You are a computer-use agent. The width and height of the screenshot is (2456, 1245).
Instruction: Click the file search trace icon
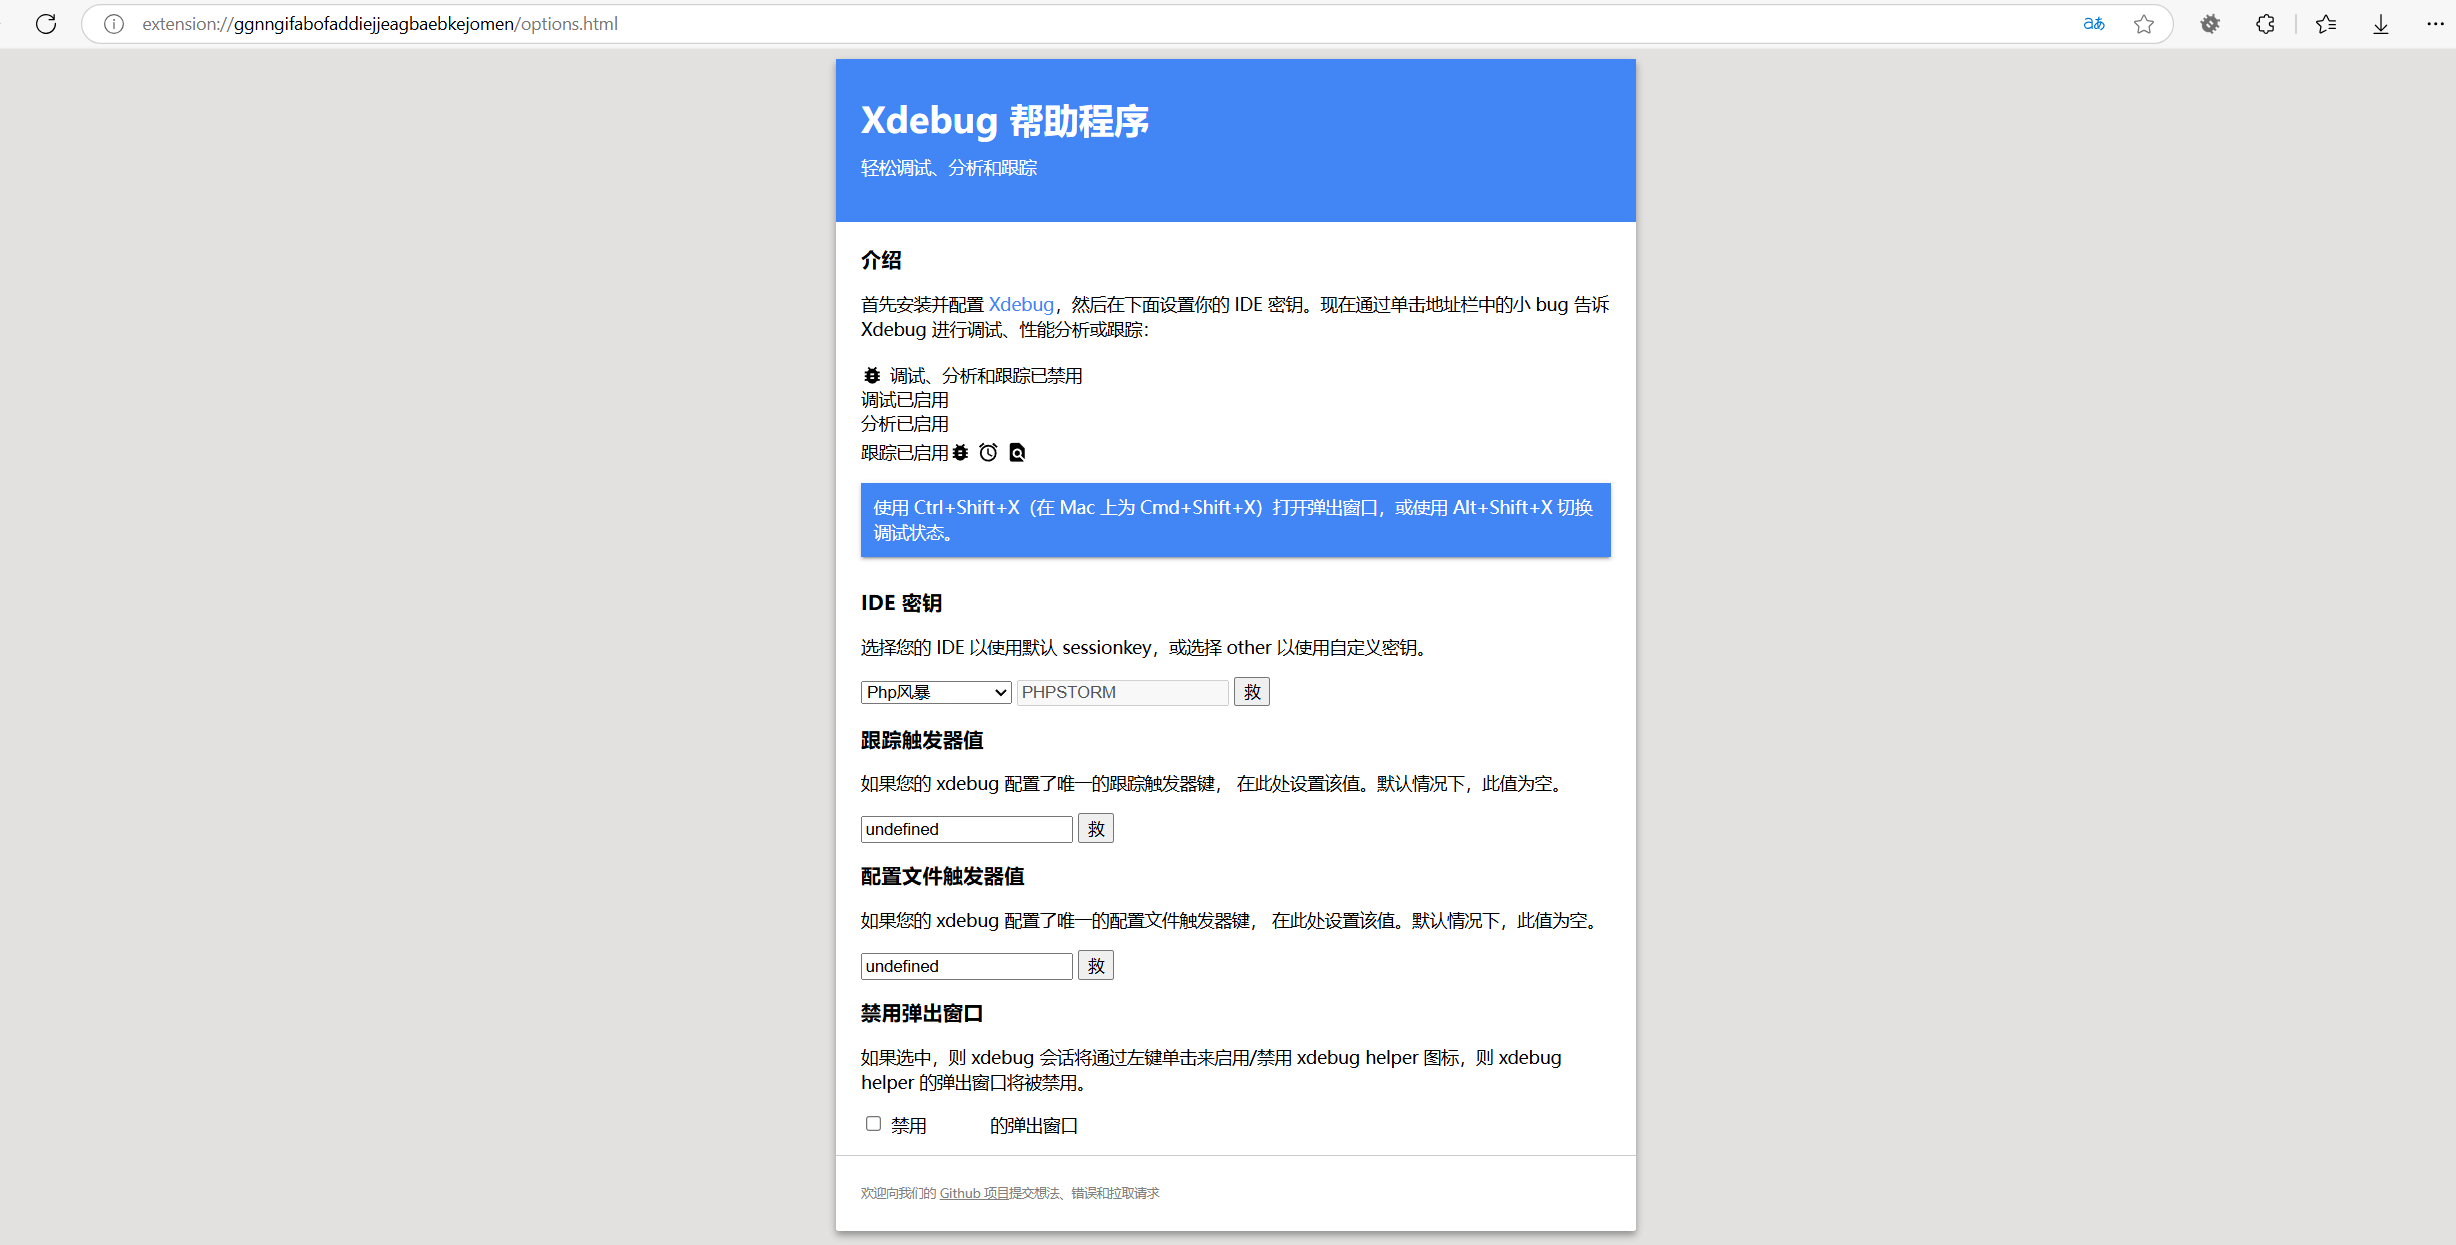pos(1017,453)
